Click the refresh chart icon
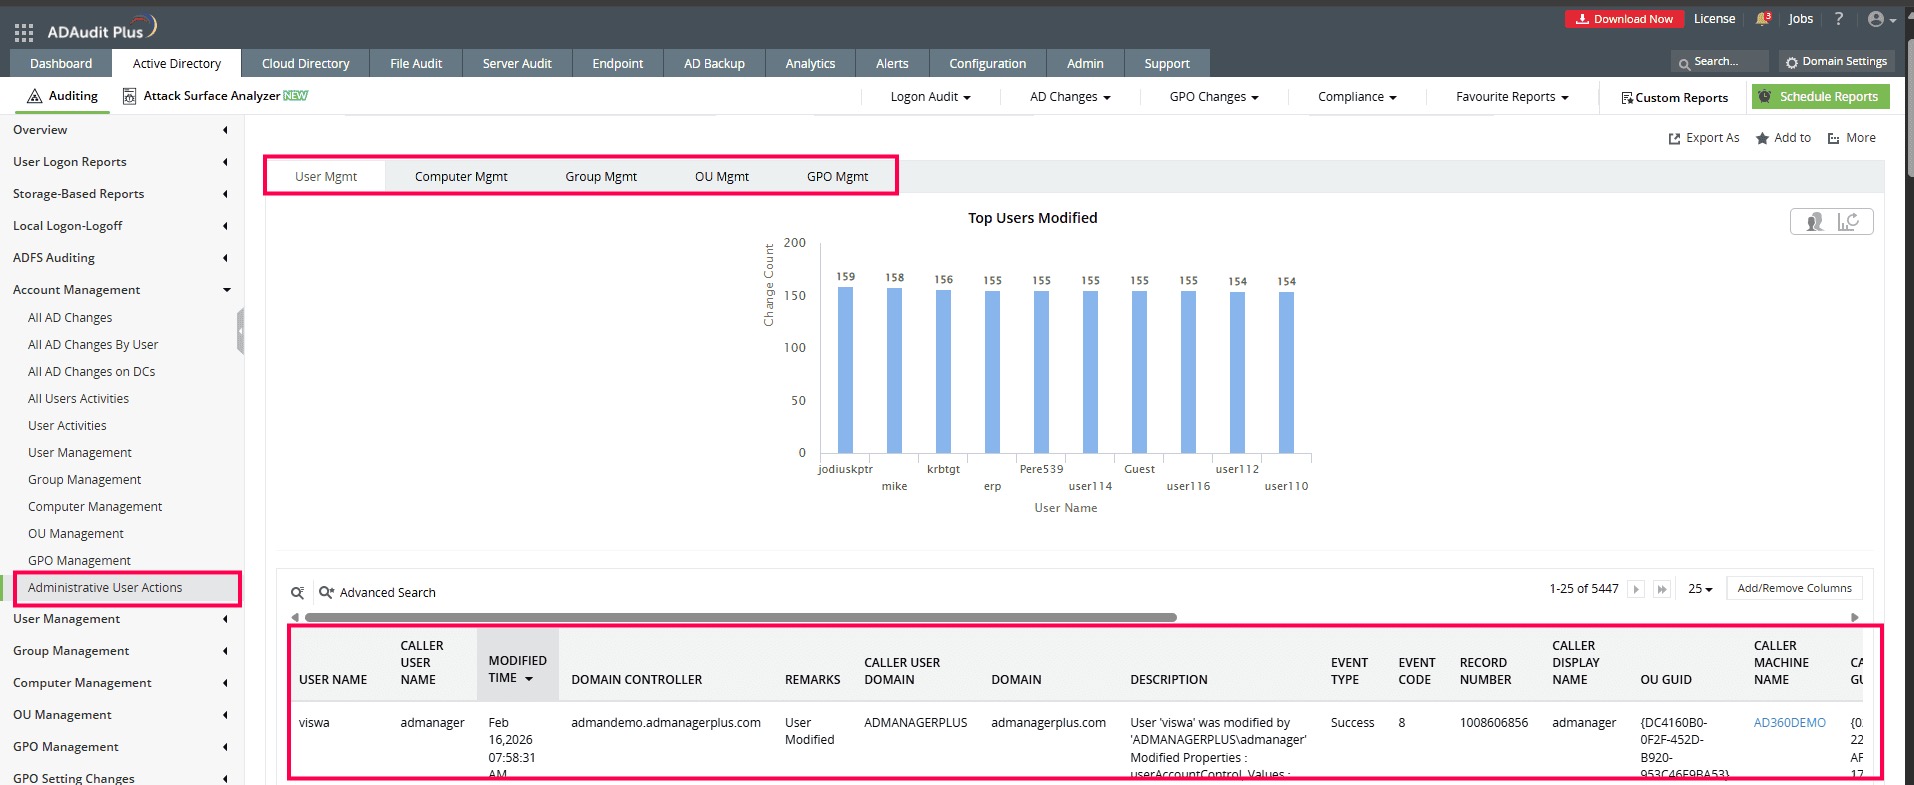 [1848, 222]
